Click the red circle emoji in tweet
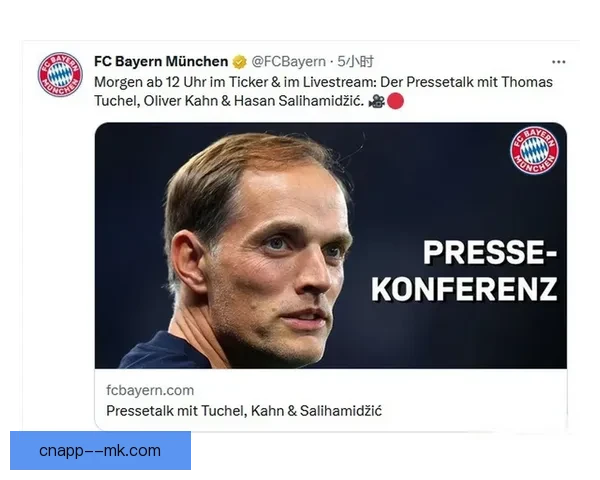The height and width of the screenshot is (480, 600). click(395, 101)
